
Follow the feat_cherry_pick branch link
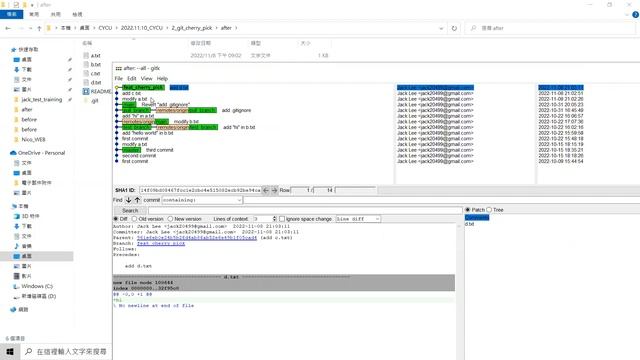click(x=161, y=243)
